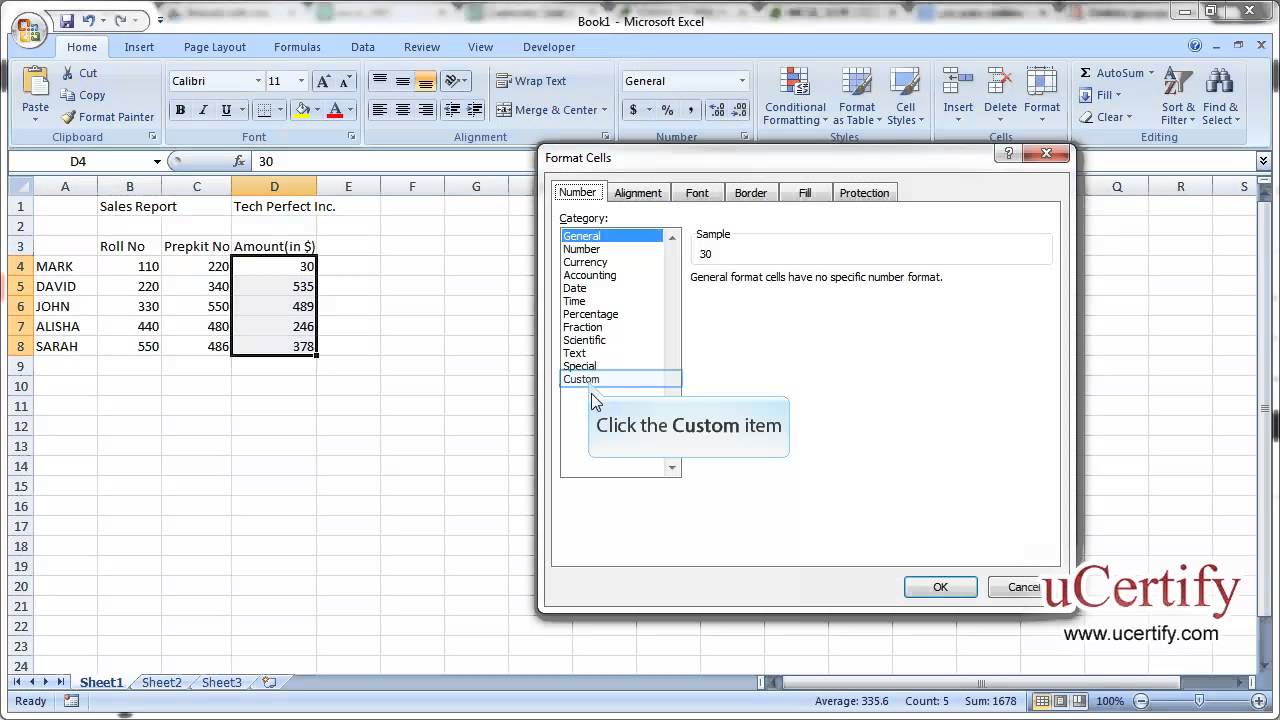Paste clipboard contents
The height and width of the screenshot is (720, 1280).
pos(35,94)
